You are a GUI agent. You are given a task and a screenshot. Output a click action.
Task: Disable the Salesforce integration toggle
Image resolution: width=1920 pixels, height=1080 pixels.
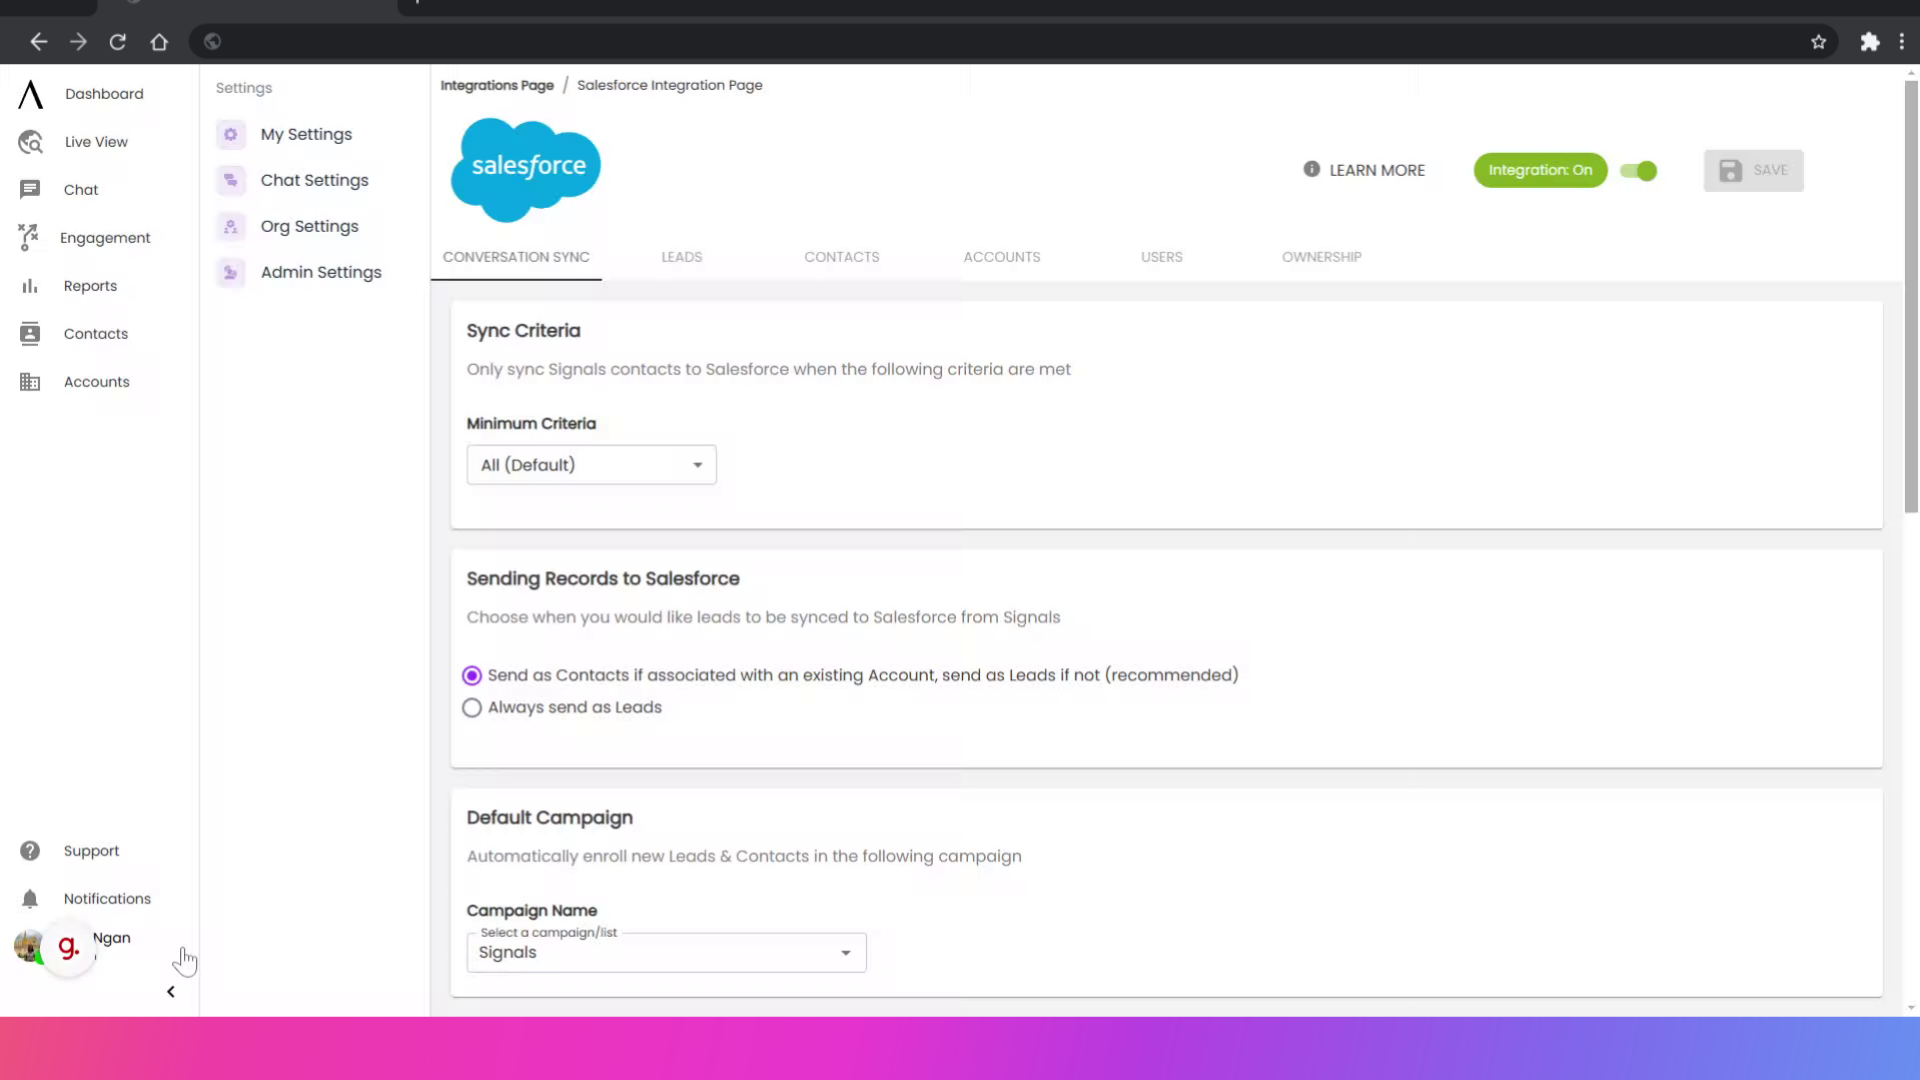point(1638,171)
